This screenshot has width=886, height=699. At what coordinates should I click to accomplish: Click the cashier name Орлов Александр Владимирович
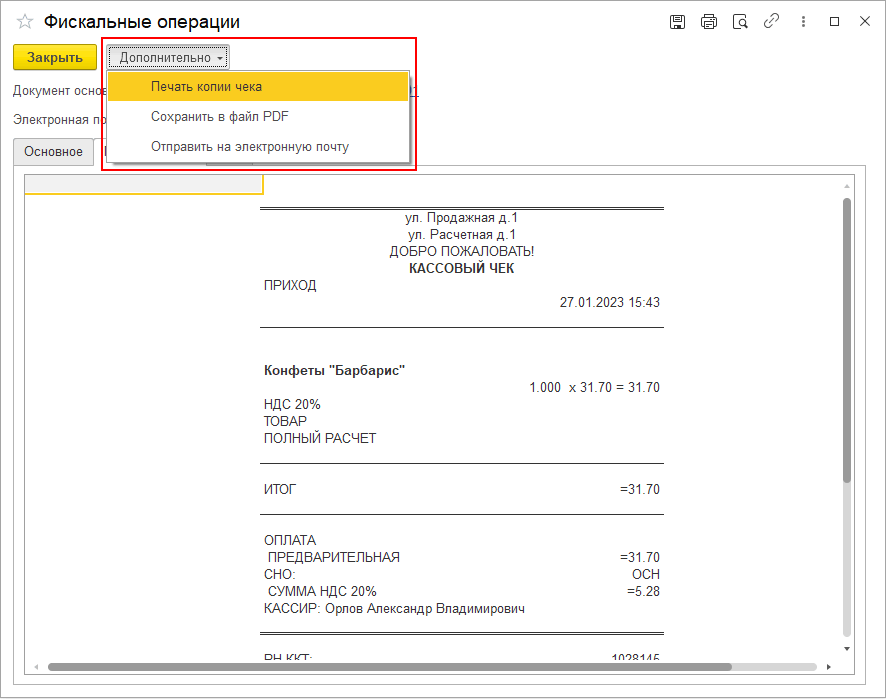coord(425,609)
